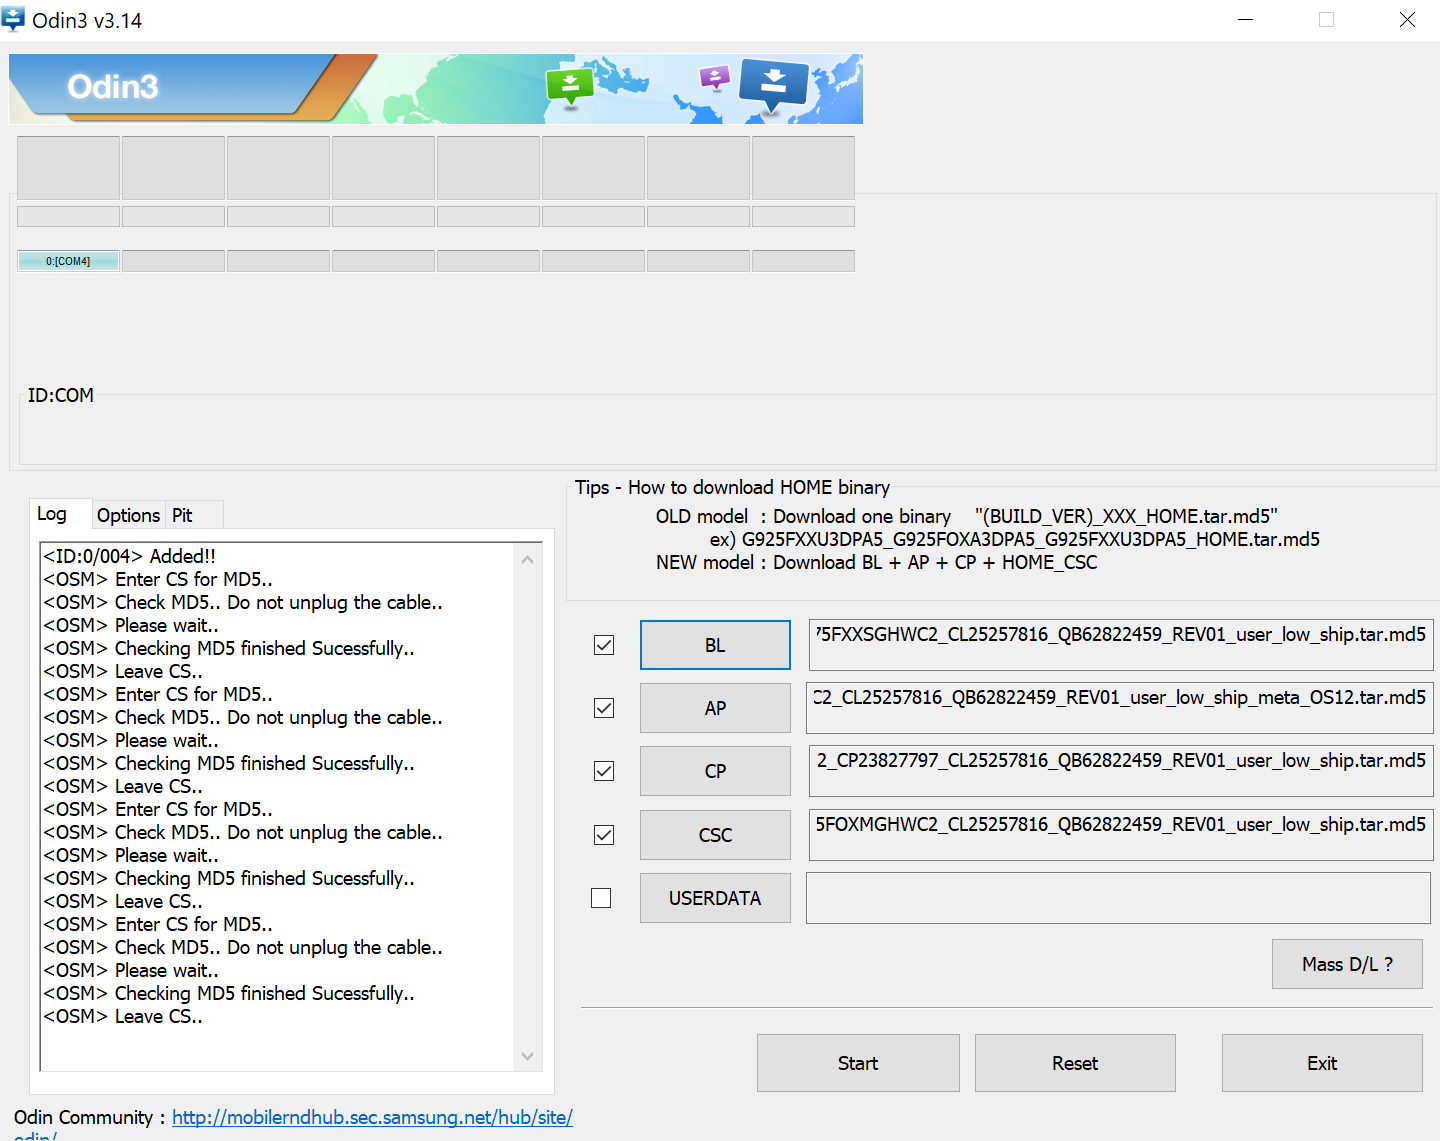Viewport: 1440px width, 1141px height.
Task: Select the CP file button
Action: (x=715, y=771)
